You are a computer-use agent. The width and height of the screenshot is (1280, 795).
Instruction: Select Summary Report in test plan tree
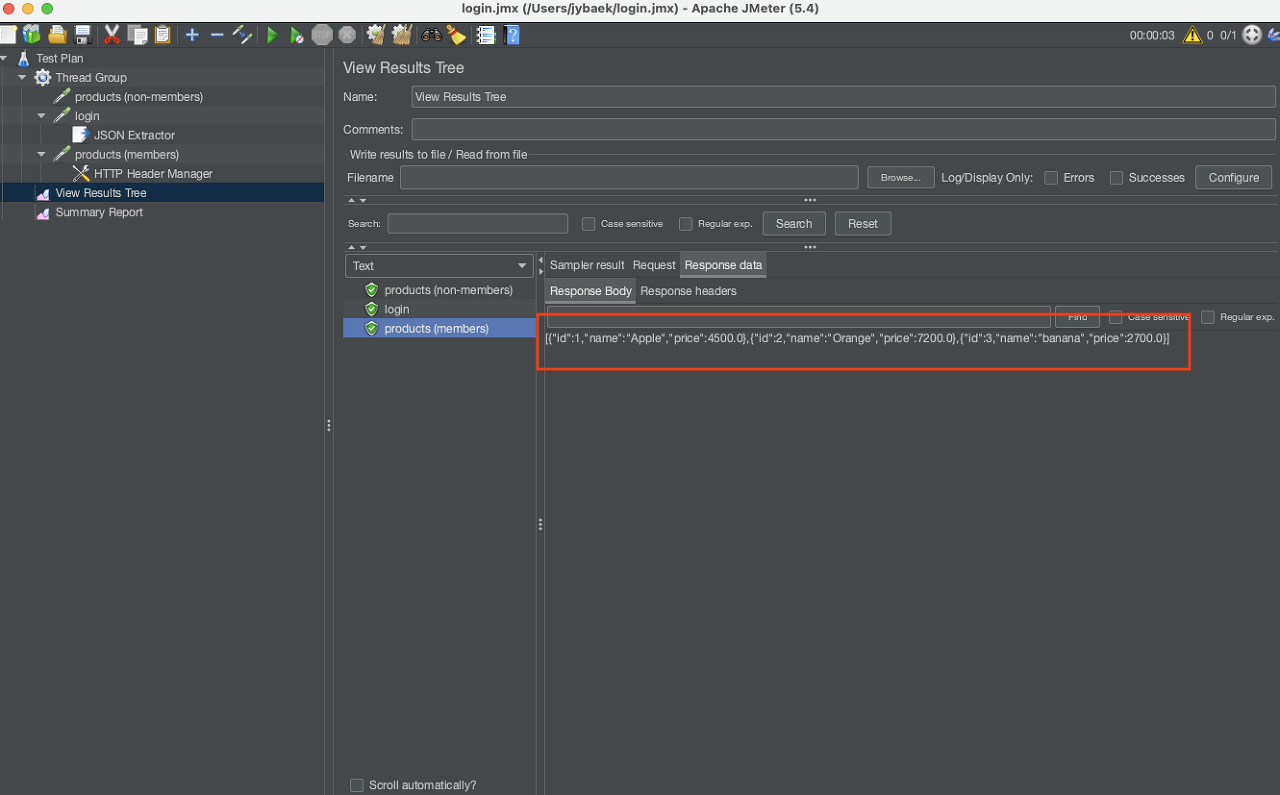(99, 212)
